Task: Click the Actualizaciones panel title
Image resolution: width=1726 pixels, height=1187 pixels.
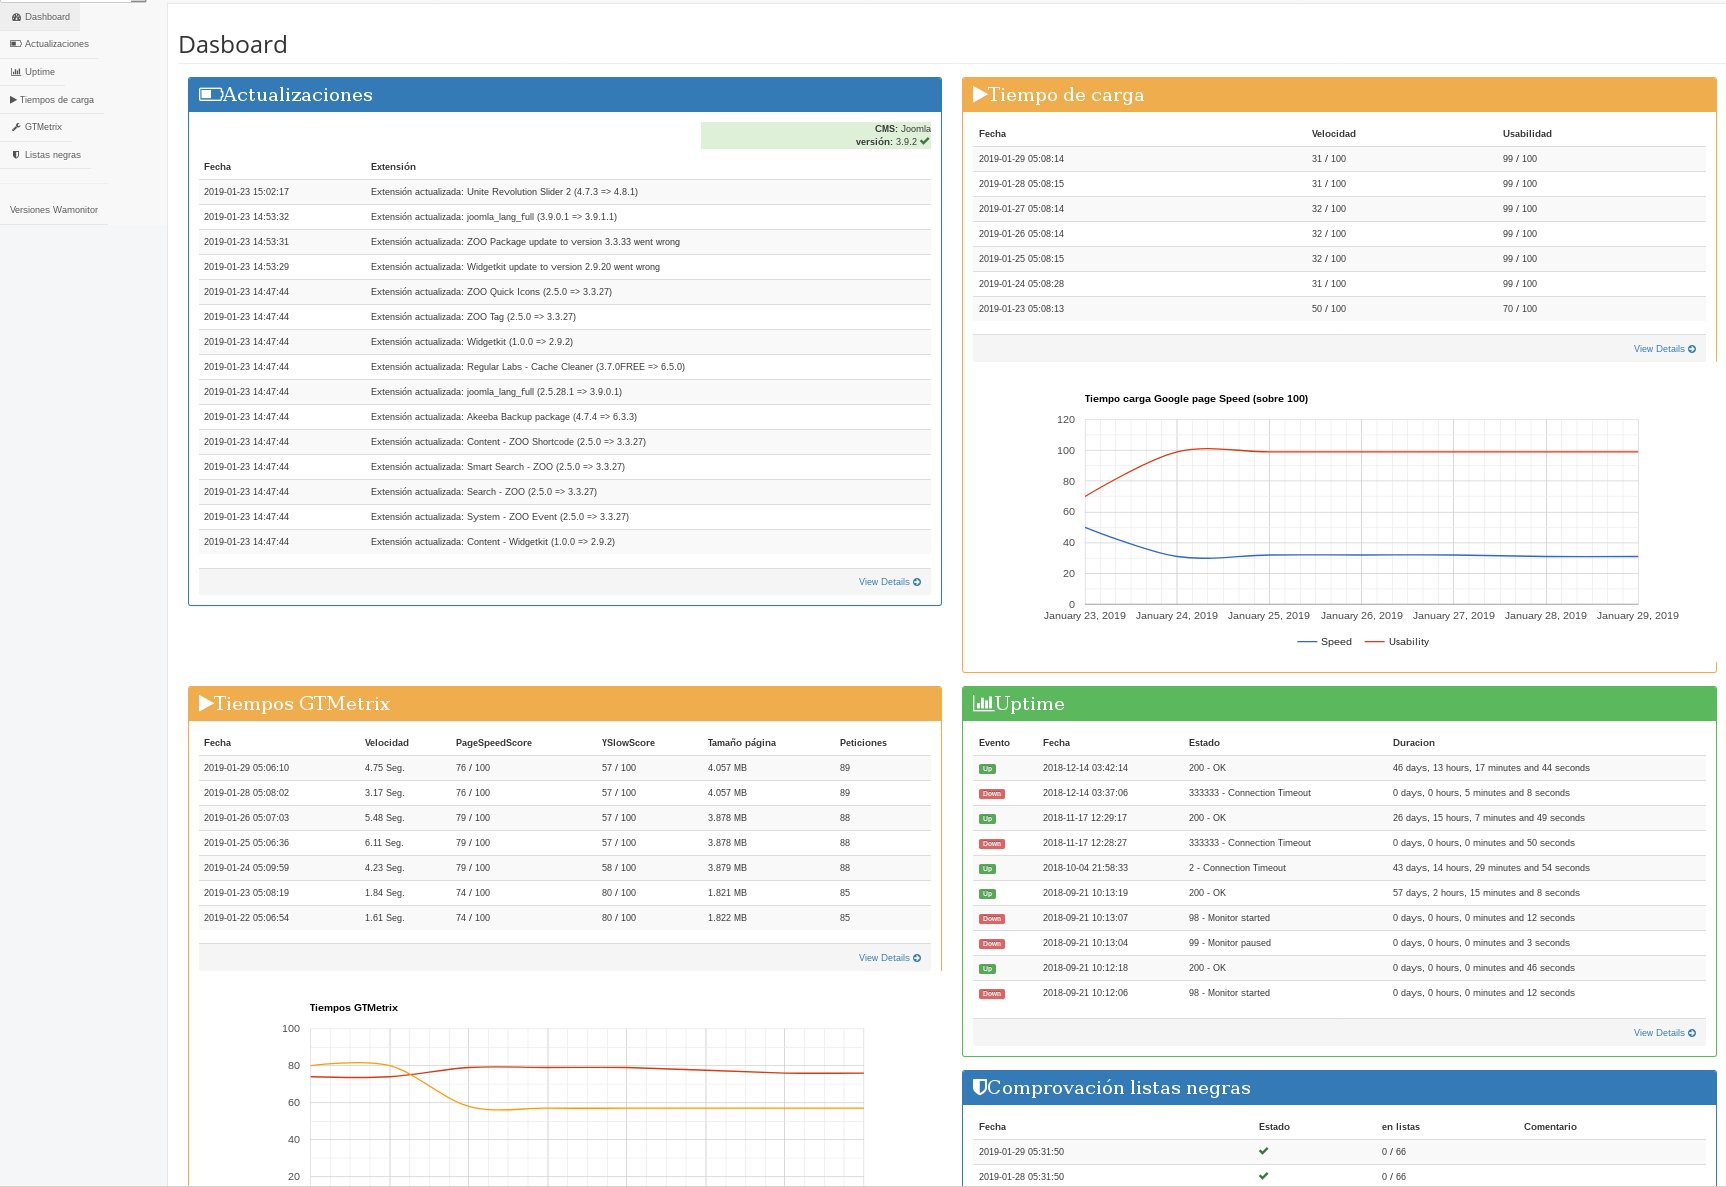Action: click(298, 95)
